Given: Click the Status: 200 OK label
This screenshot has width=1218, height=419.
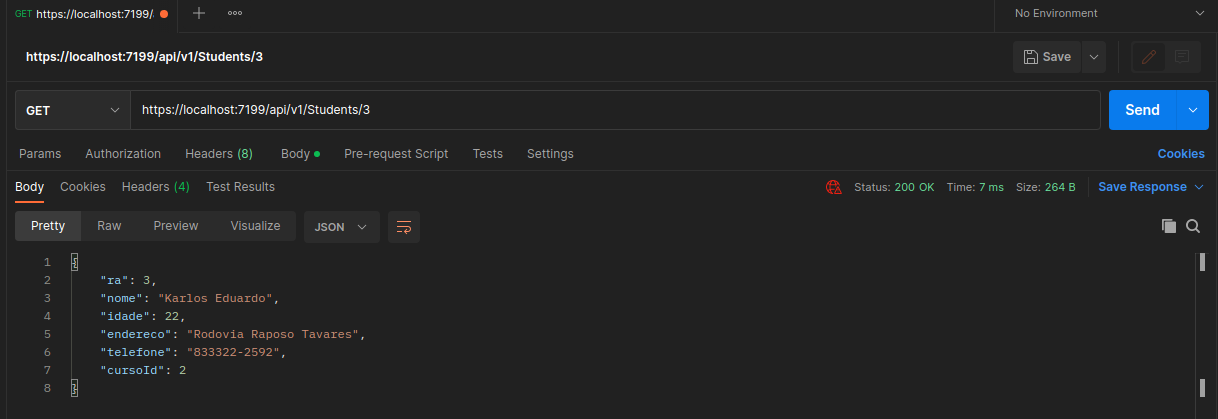Looking at the screenshot, I should (x=894, y=187).
